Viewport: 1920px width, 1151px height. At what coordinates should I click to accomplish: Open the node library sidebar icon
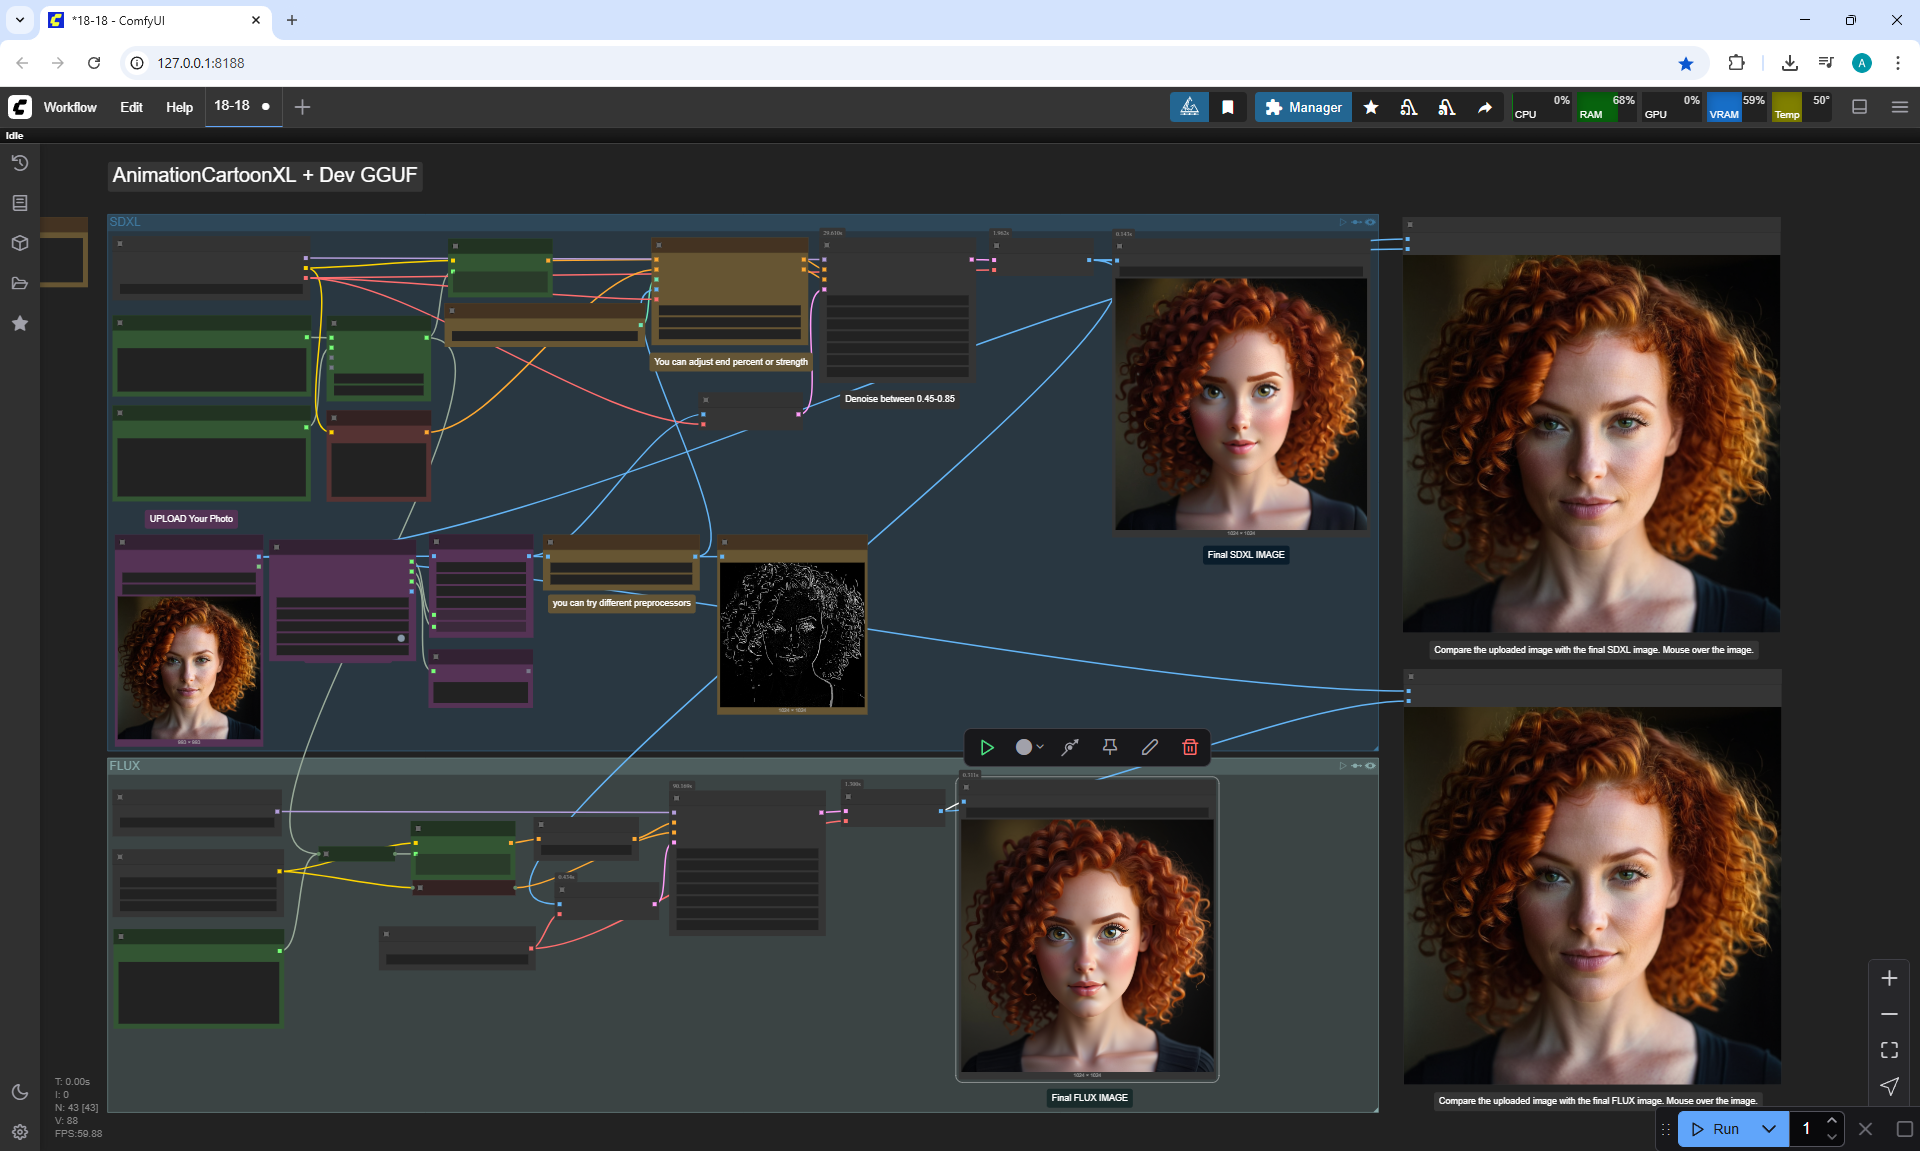pos(19,203)
